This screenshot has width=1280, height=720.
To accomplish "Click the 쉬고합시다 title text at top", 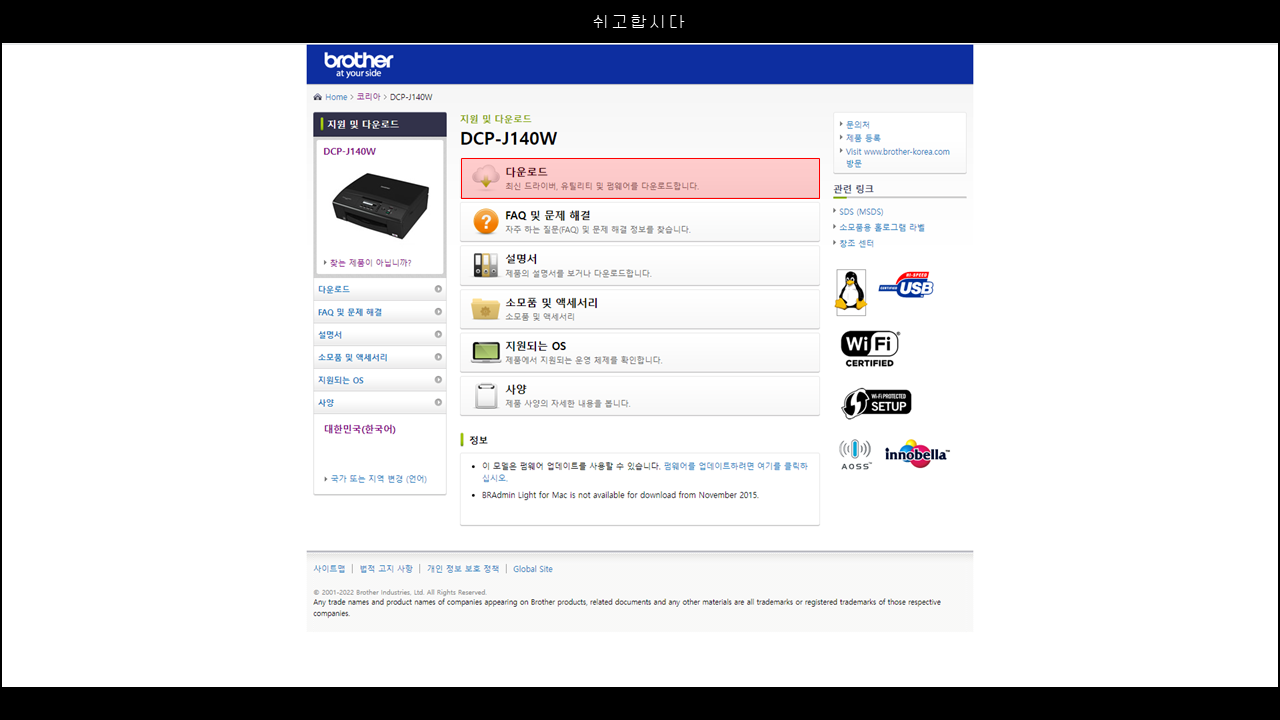I will (639, 21).
